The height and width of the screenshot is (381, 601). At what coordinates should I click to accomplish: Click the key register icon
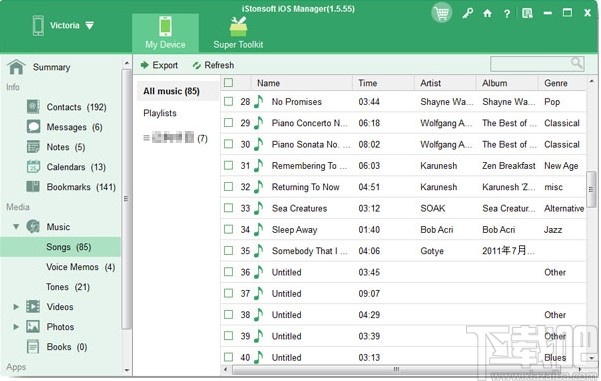[467, 14]
